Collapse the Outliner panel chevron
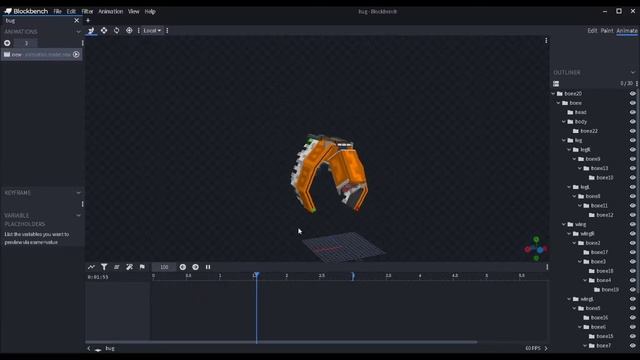 point(633,73)
